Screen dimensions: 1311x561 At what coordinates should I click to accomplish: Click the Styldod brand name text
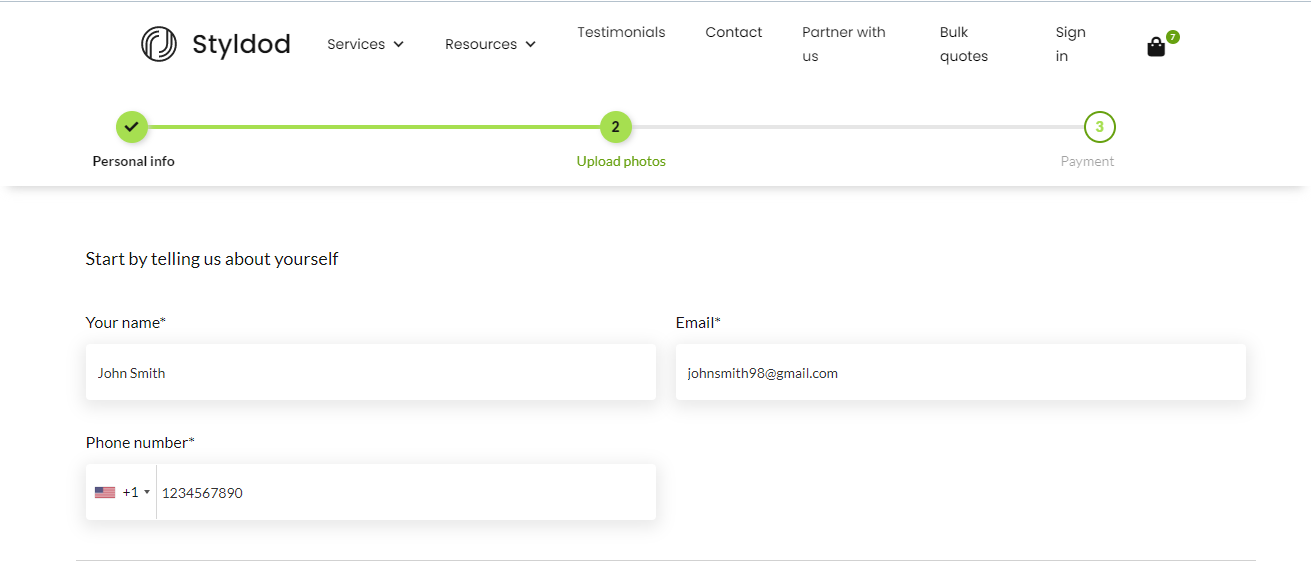tap(241, 44)
